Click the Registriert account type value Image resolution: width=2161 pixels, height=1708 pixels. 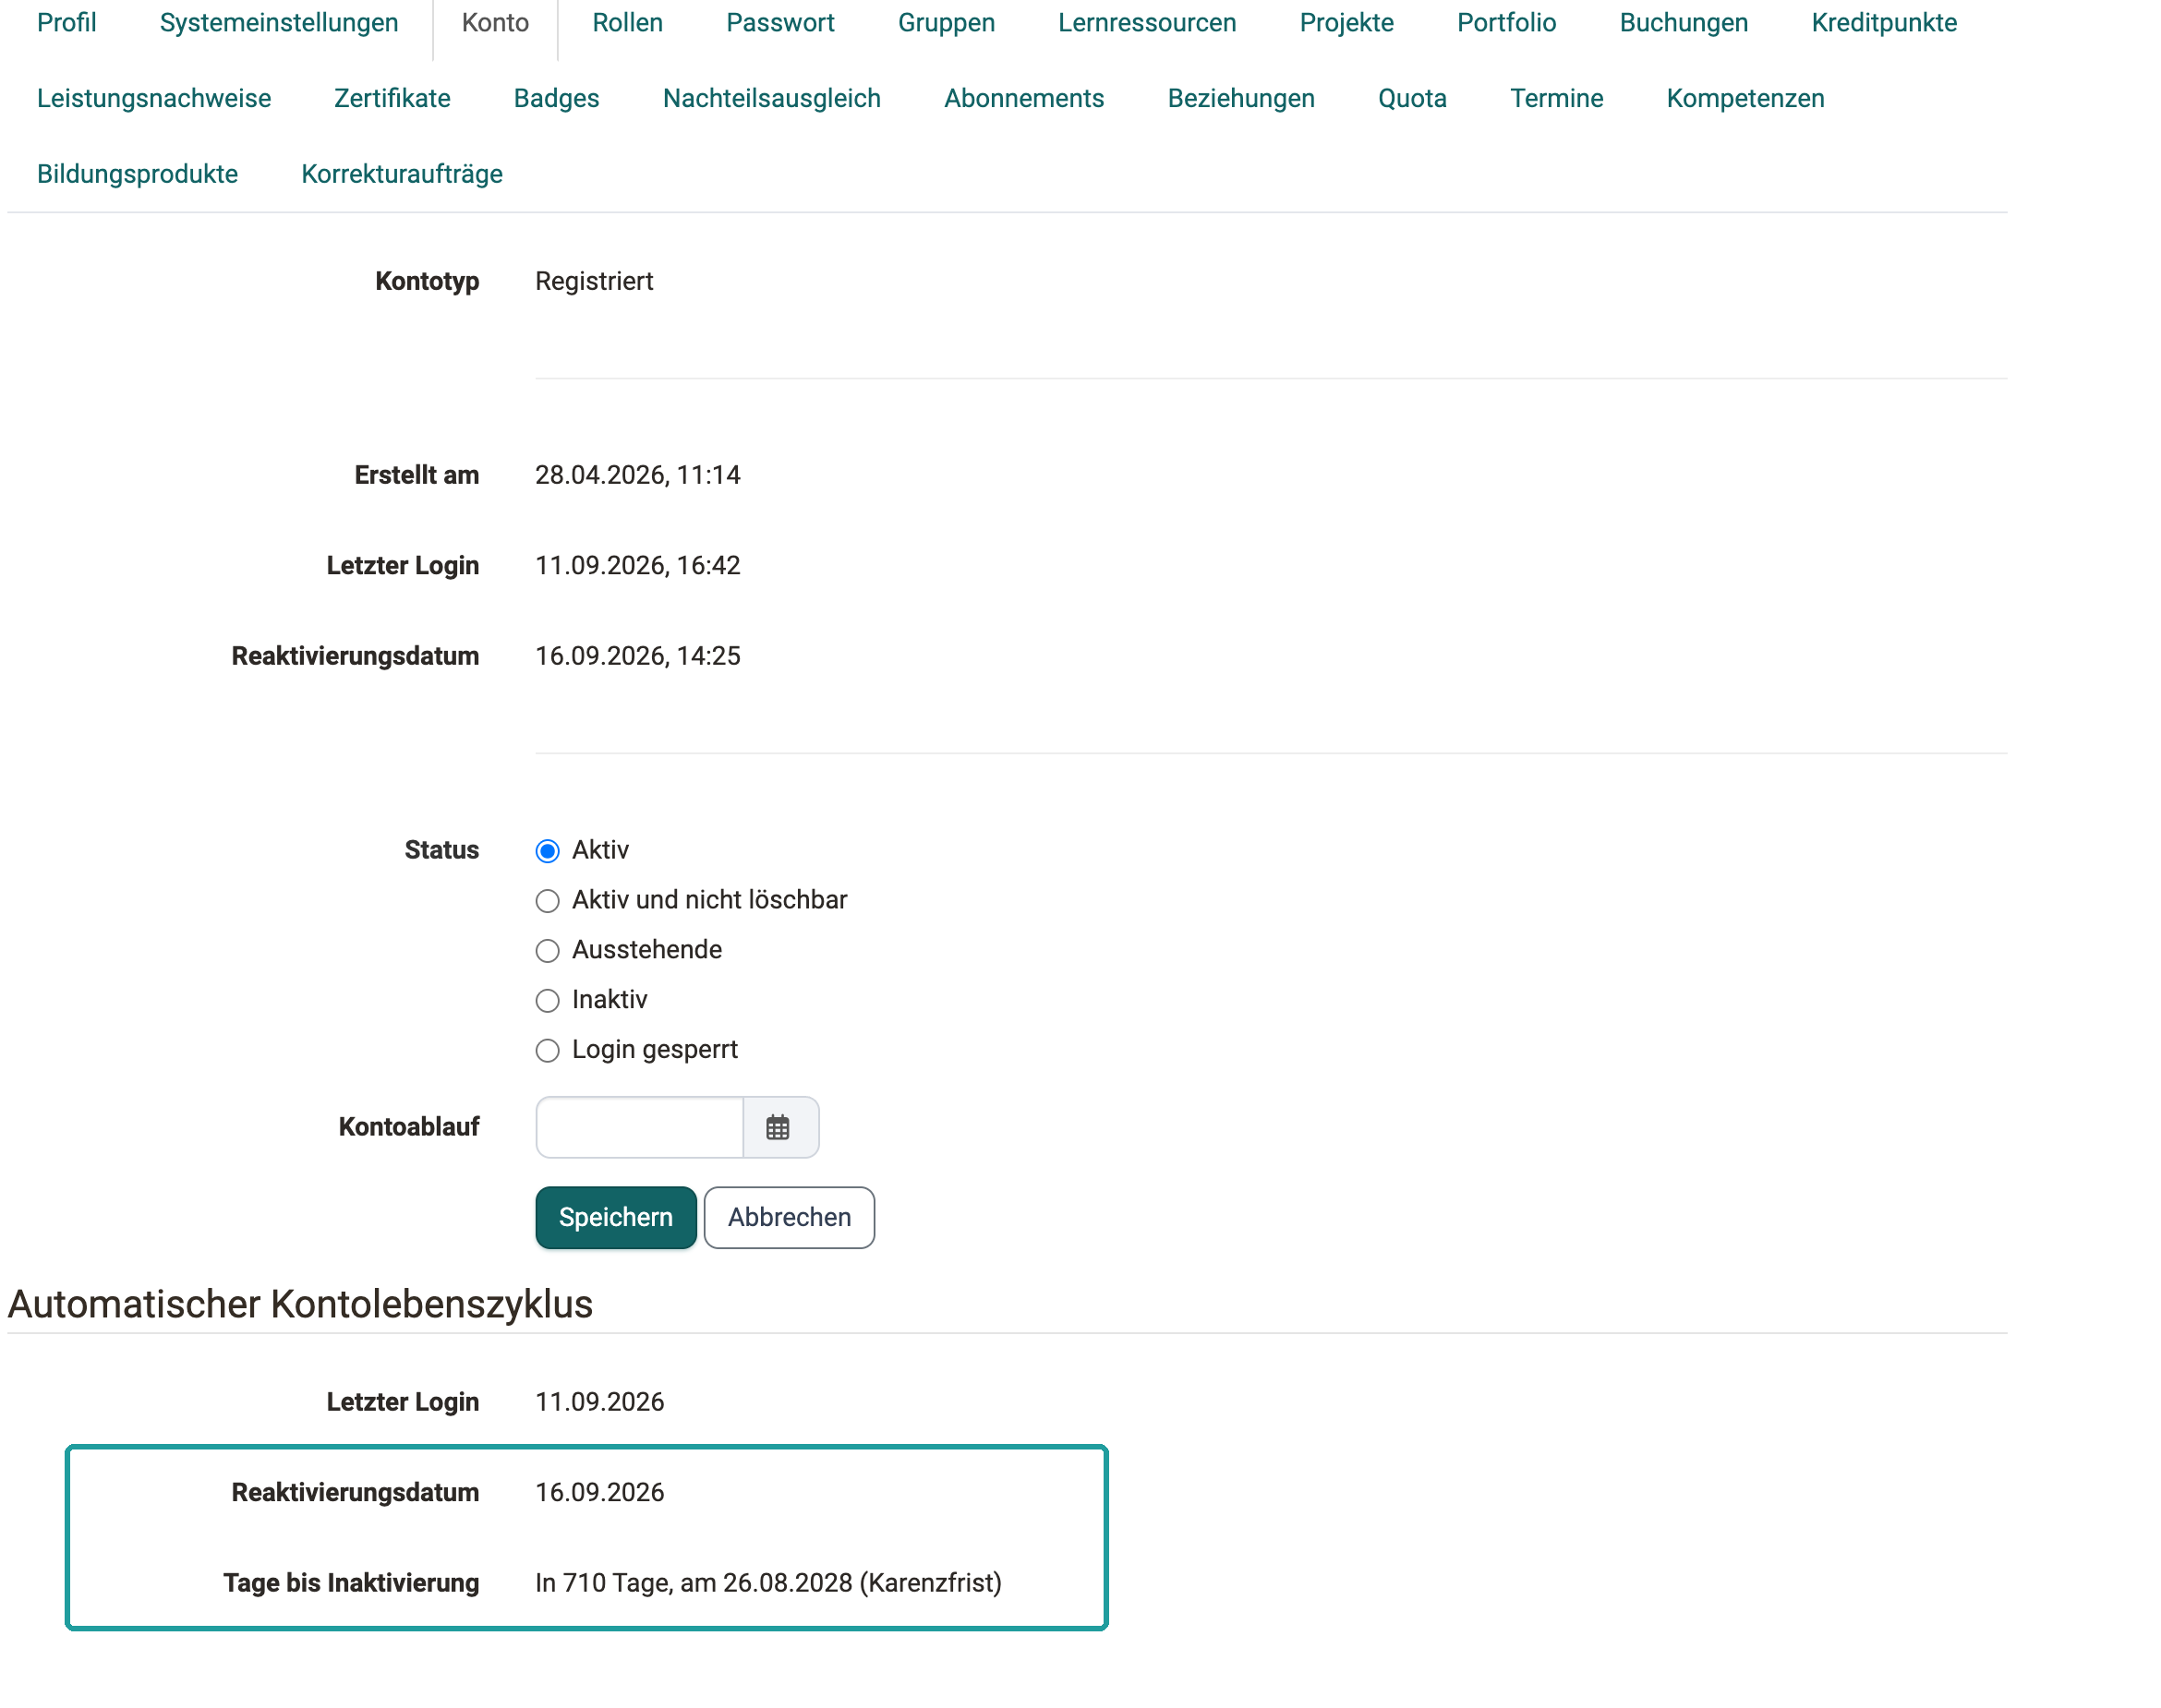pyautogui.click(x=594, y=281)
